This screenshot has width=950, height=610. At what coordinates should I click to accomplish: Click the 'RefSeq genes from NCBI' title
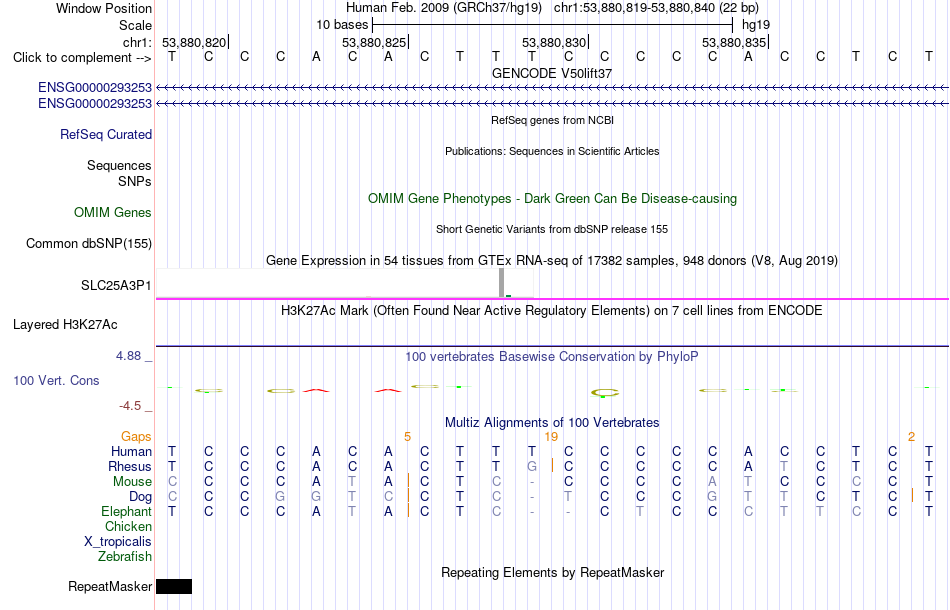[x=552, y=121]
